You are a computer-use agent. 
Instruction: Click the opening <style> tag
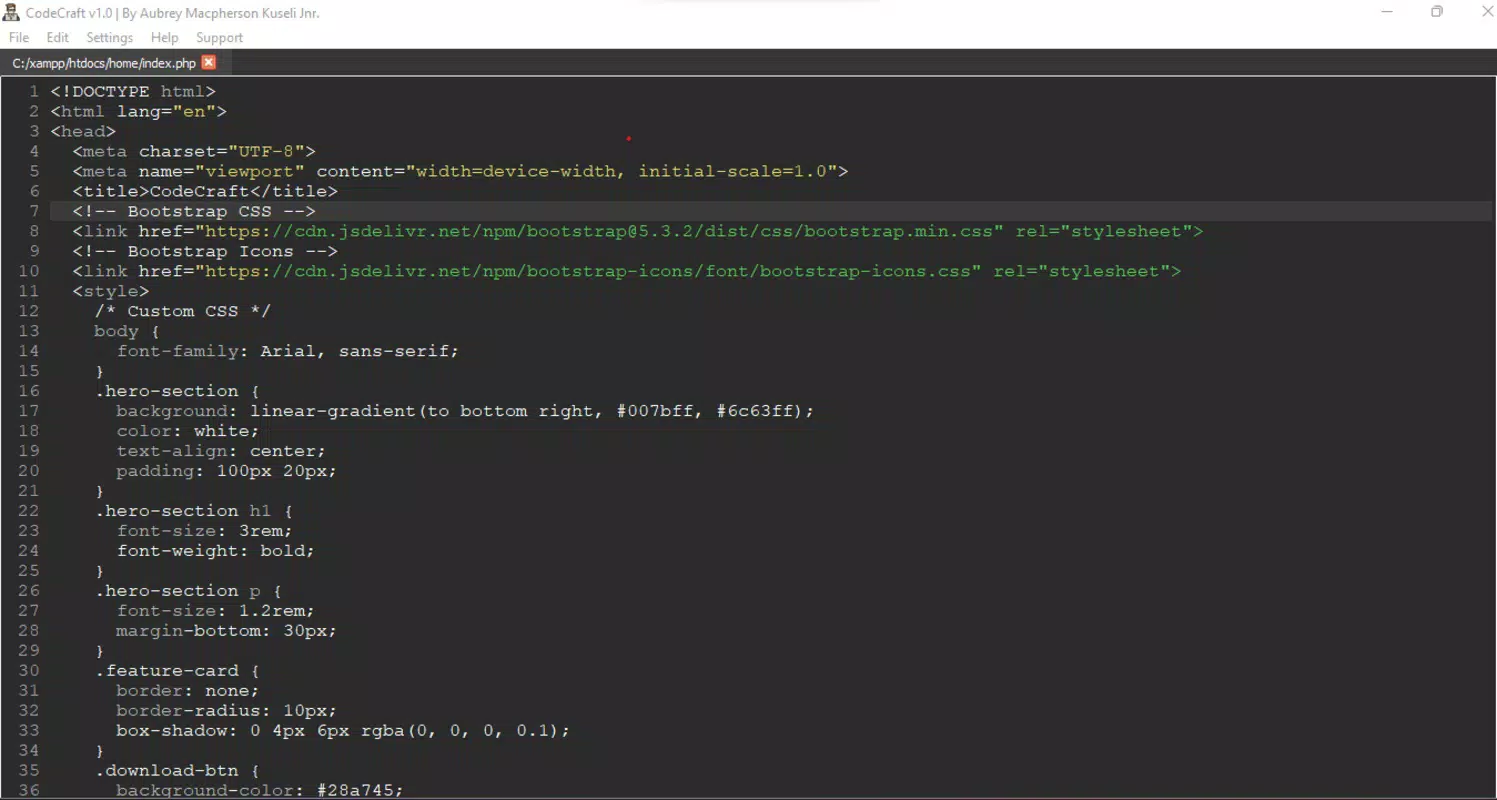(111, 291)
